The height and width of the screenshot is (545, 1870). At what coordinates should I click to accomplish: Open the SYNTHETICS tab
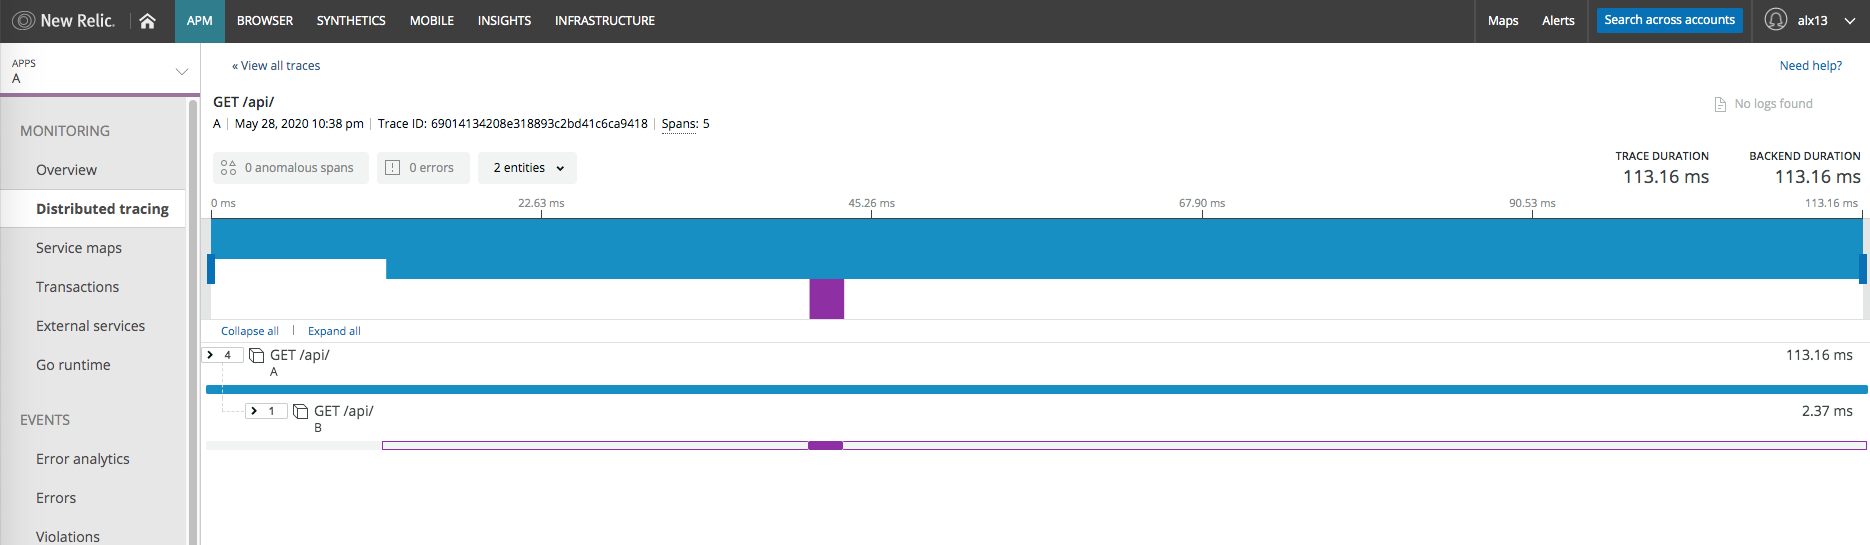(x=351, y=21)
